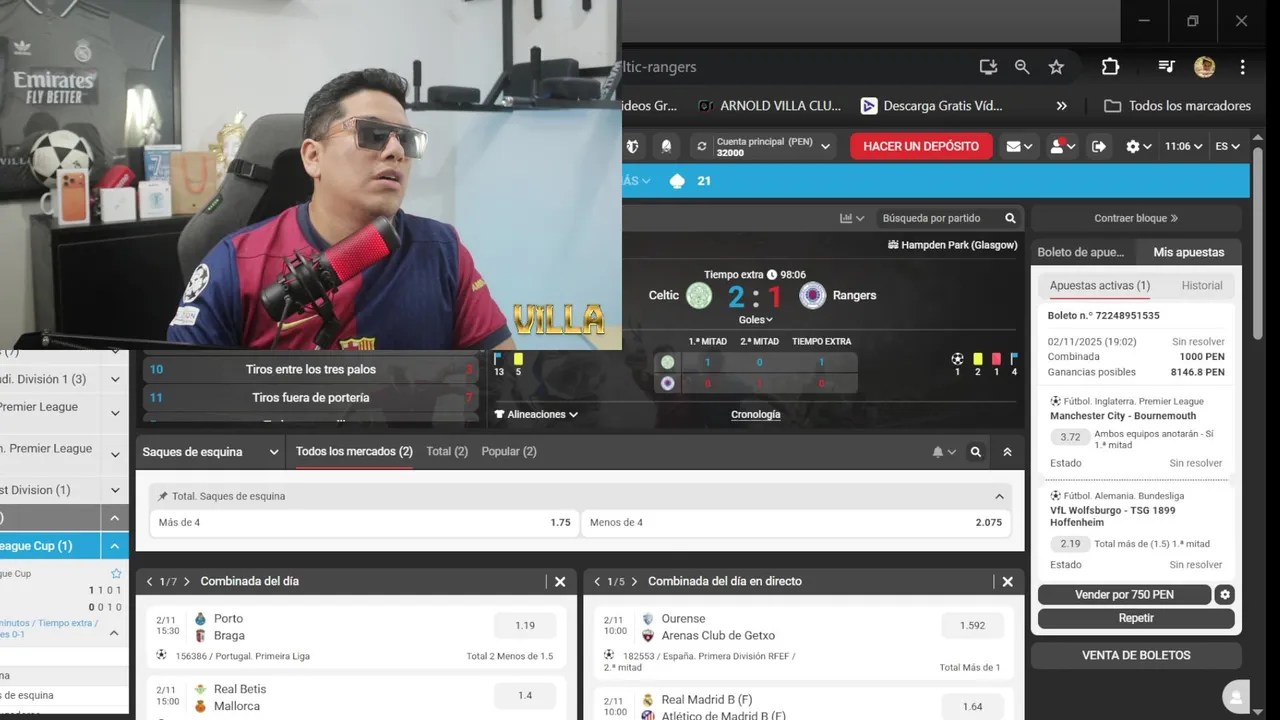Click the logout arrow icon
Image resolution: width=1280 pixels, height=720 pixels.
tap(1098, 146)
